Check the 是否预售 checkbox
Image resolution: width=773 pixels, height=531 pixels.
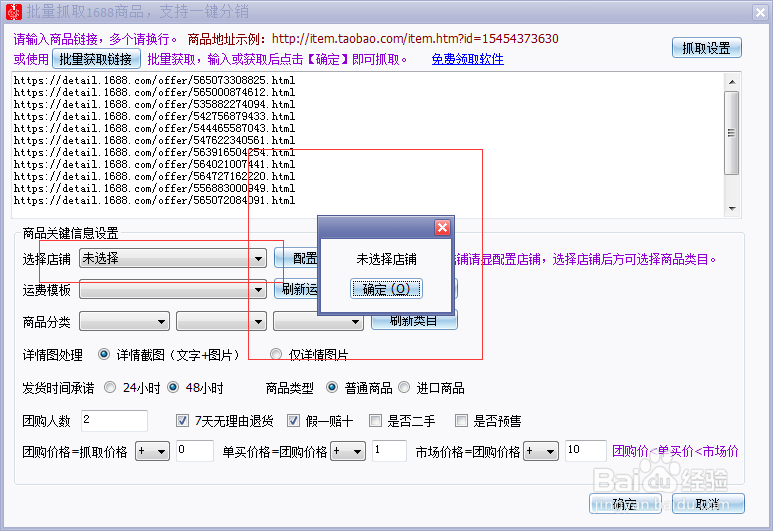click(x=461, y=421)
